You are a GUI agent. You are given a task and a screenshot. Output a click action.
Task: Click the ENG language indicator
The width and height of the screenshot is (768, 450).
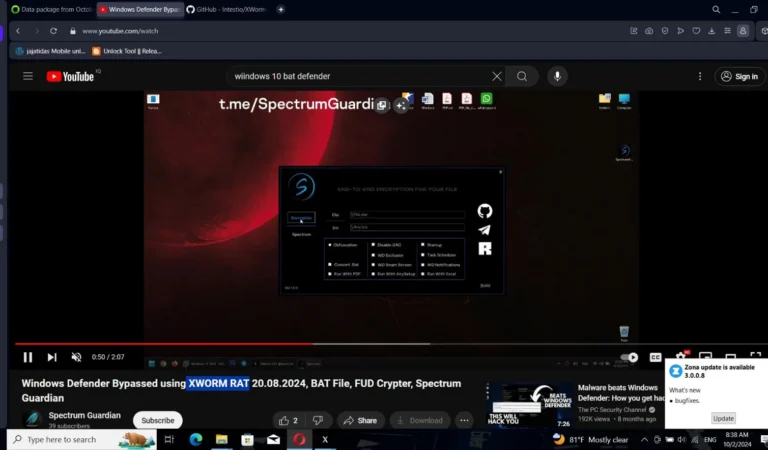coord(710,439)
